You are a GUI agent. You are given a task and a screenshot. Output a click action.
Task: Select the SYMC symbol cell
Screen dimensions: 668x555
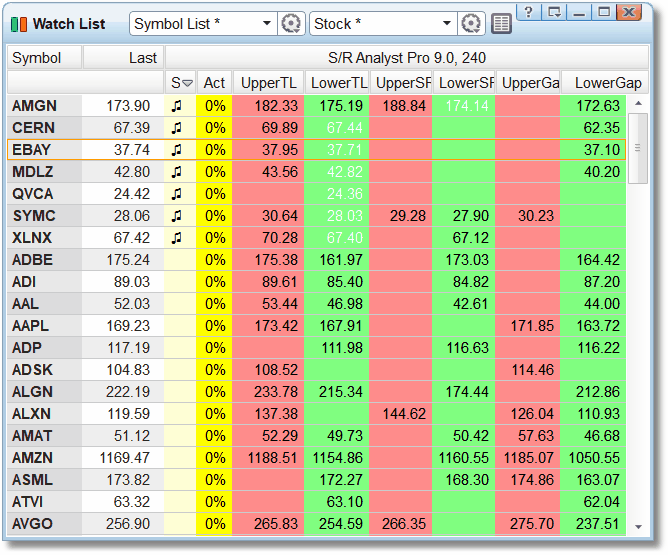[x=44, y=216]
